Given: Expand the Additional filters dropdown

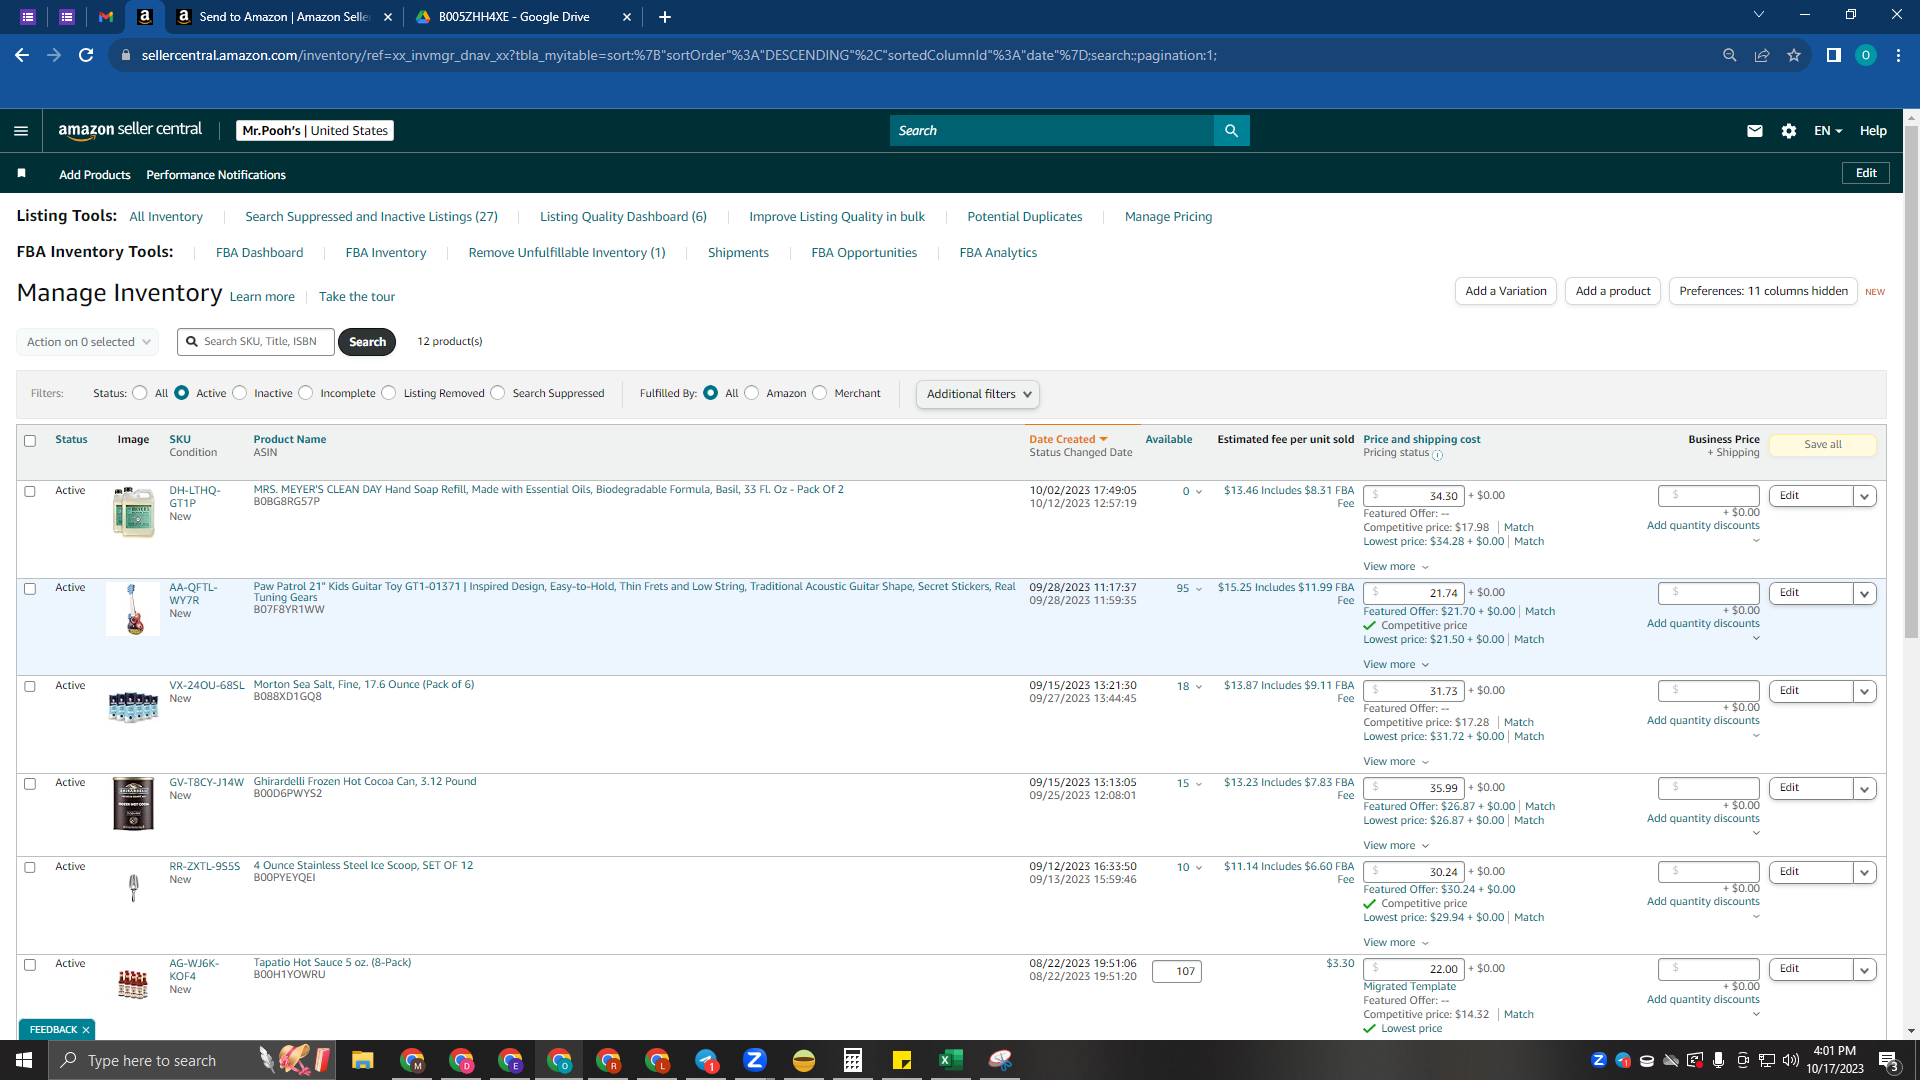Looking at the screenshot, I should click(978, 394).
